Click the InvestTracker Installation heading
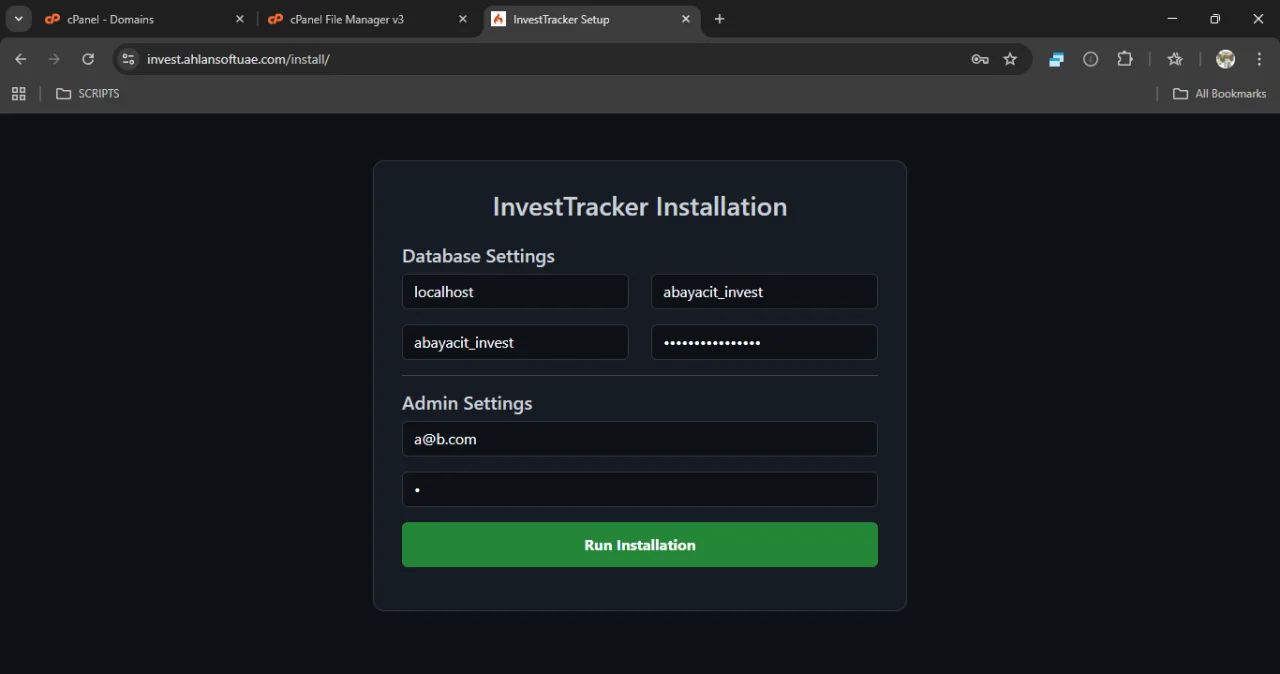Viewport: 1280px width, 674px height. pos(640,206)
